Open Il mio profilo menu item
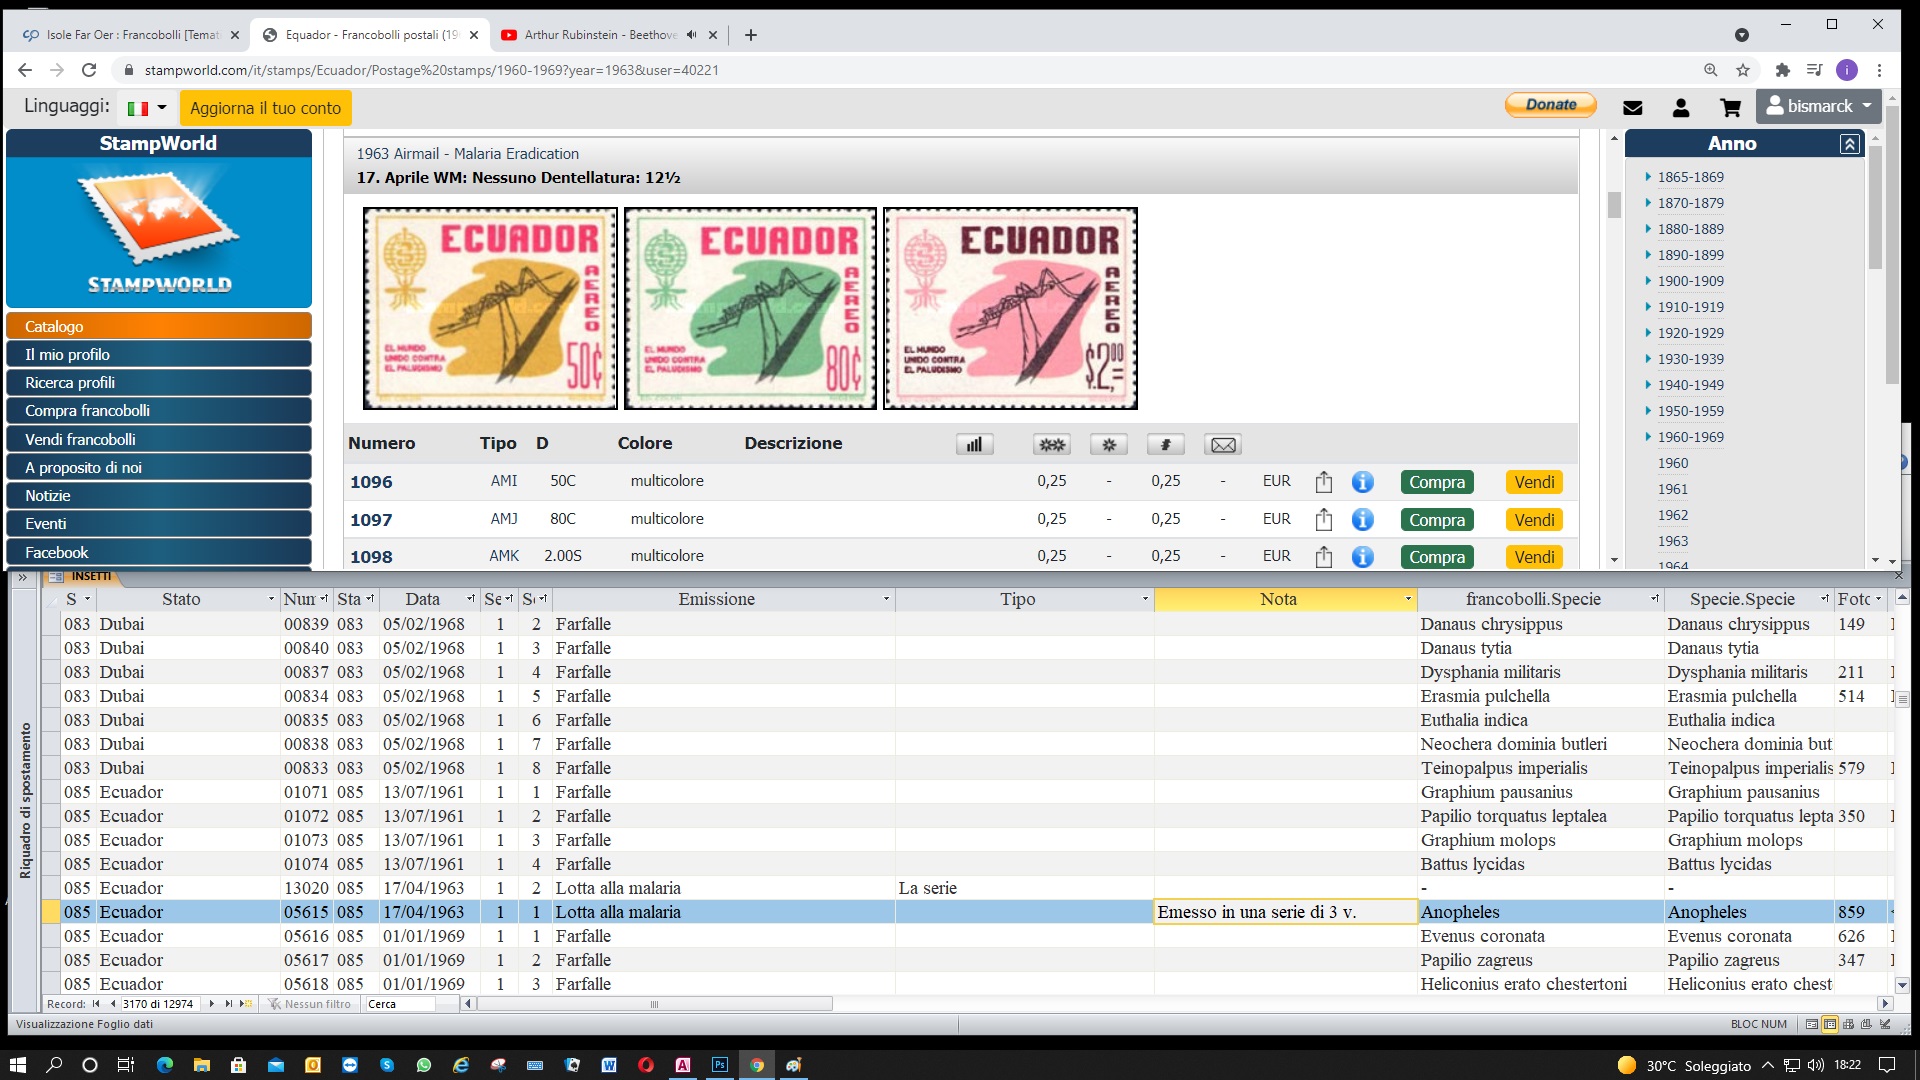This screenshot has height=1080, width=1920. tap(159, 355)
